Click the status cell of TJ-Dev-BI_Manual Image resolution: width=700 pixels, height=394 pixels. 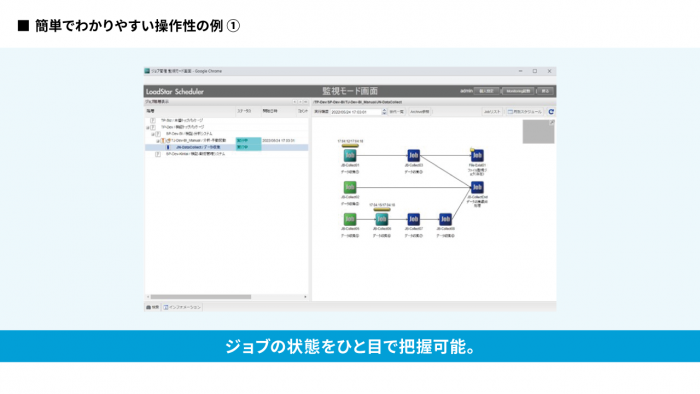[x=249, y=141]
